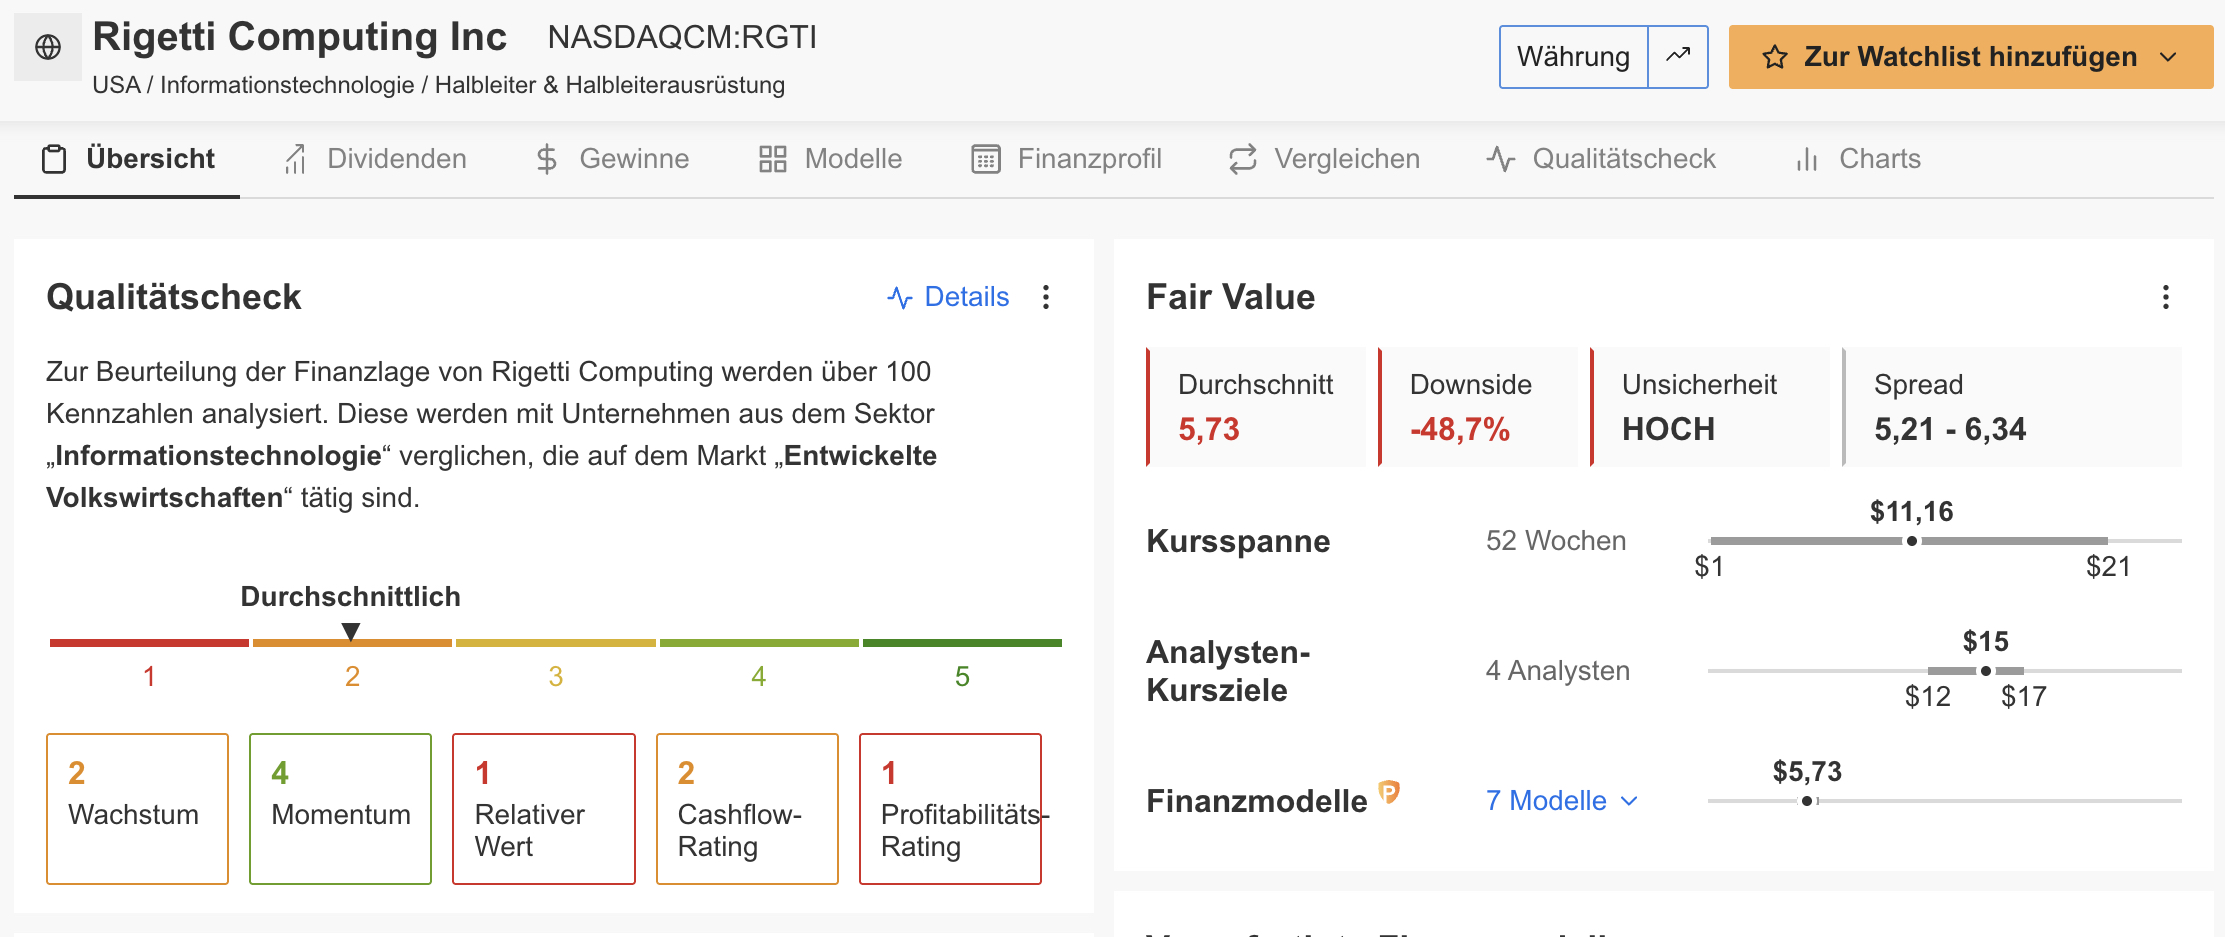The height and width of the screenshot is (937, 2225).
Task: Select the Cashflow-Rating score card
Action: pos(747,809)
